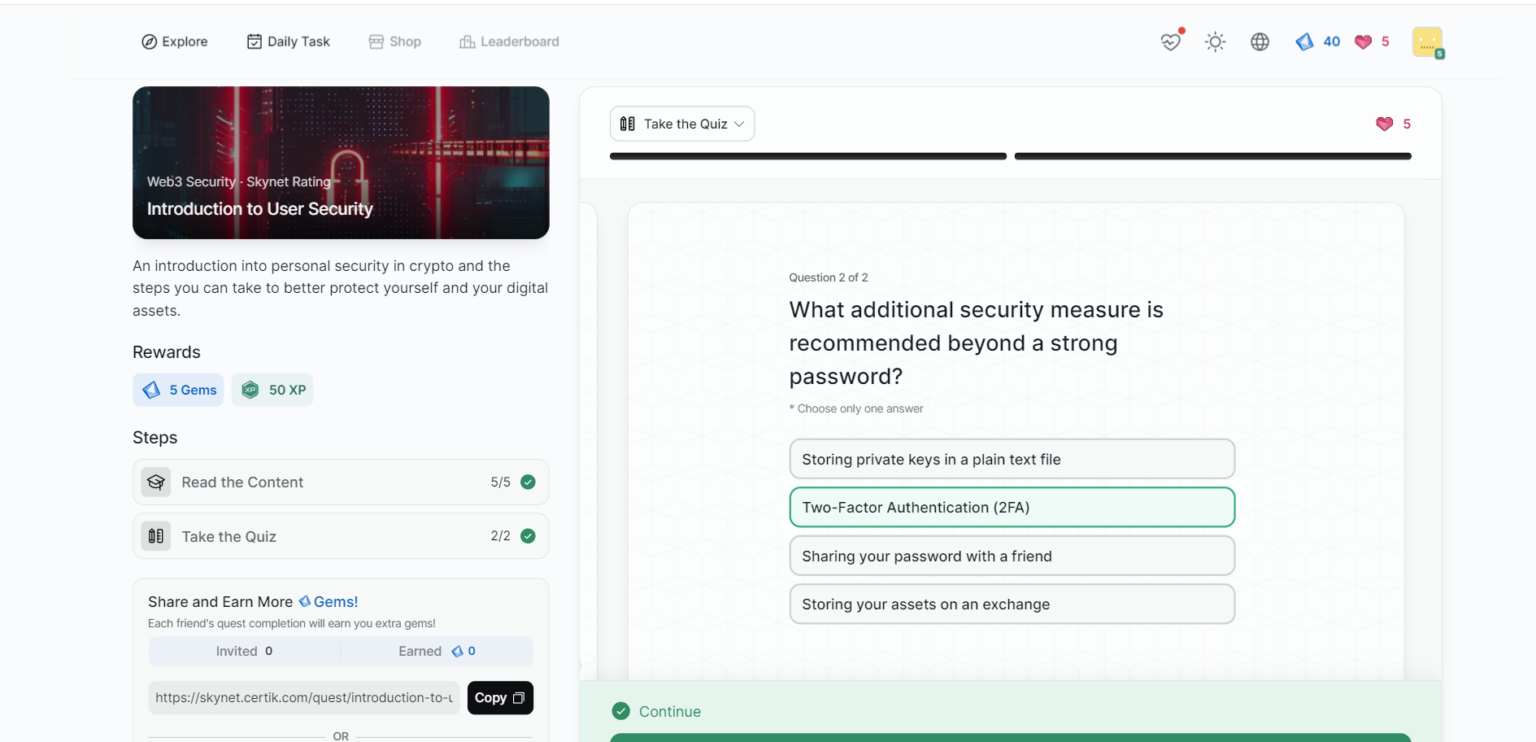Open the Take the Quiz step

click(x=341, y=536)
